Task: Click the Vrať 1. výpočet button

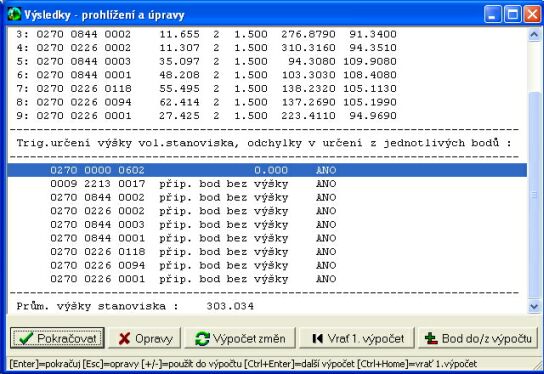Action: click(x=357, y=338)
